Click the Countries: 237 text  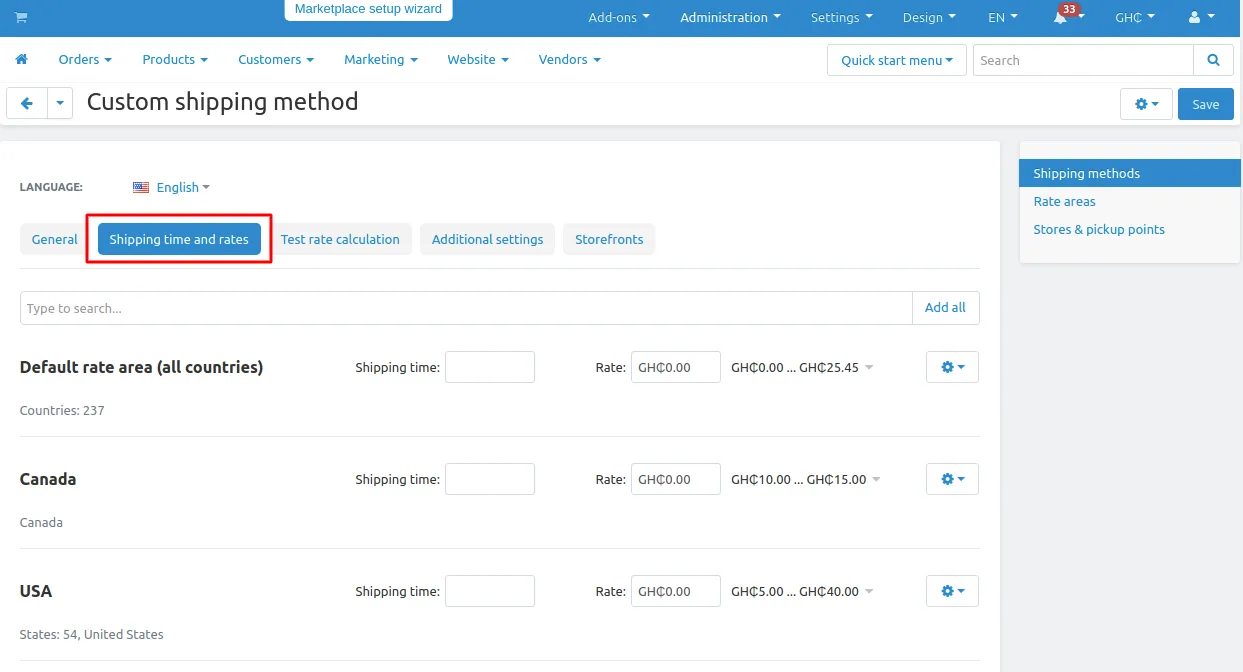click(x=62, y=410)
